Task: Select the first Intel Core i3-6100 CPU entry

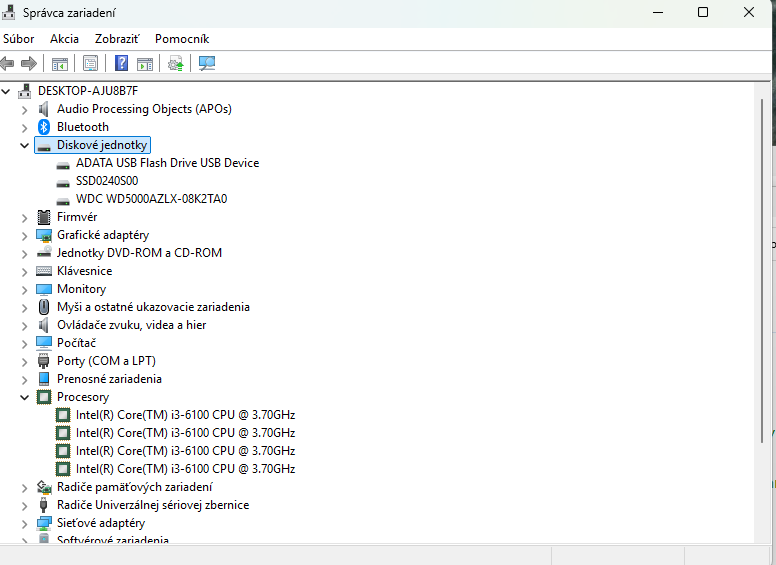Action: coord(185,415)
